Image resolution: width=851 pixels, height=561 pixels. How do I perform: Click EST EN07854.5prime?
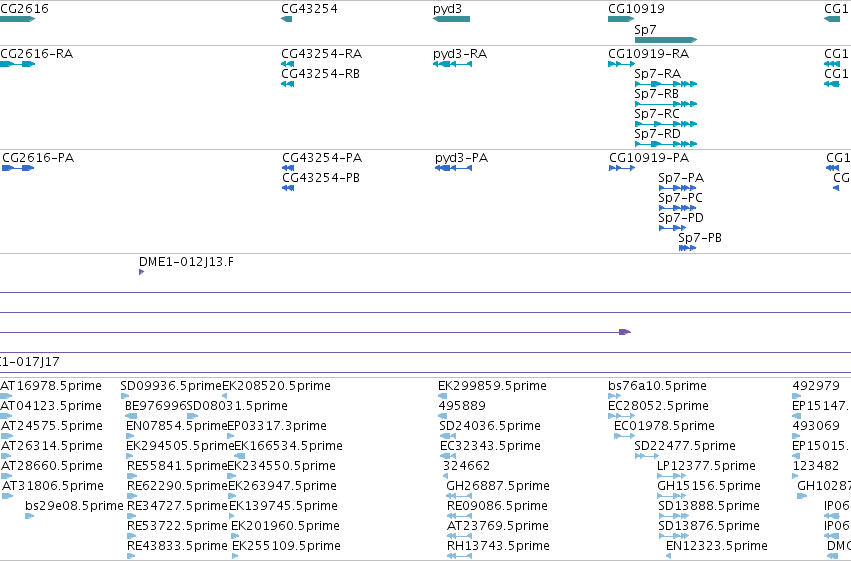[176, 426]
